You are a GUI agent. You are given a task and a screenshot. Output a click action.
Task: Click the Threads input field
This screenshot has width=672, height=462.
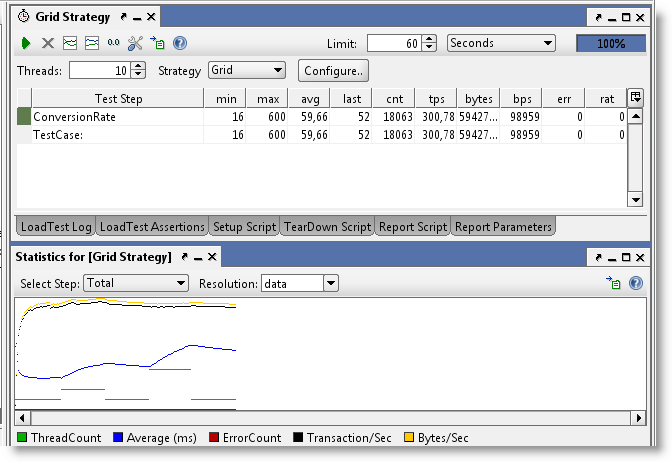click(x=100, y=70)
